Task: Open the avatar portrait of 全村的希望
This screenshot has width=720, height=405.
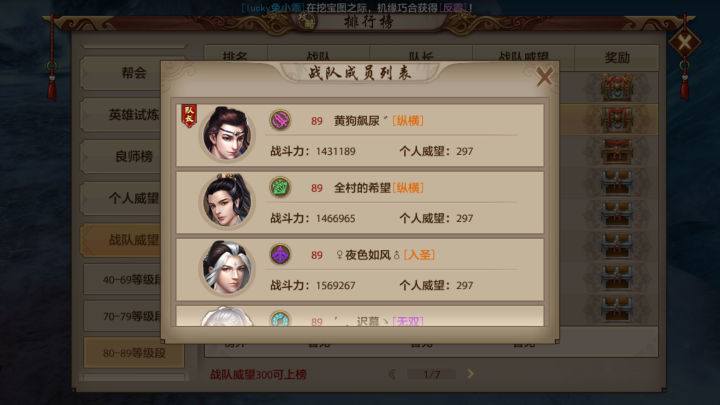Action: click(x=227, y=201)
